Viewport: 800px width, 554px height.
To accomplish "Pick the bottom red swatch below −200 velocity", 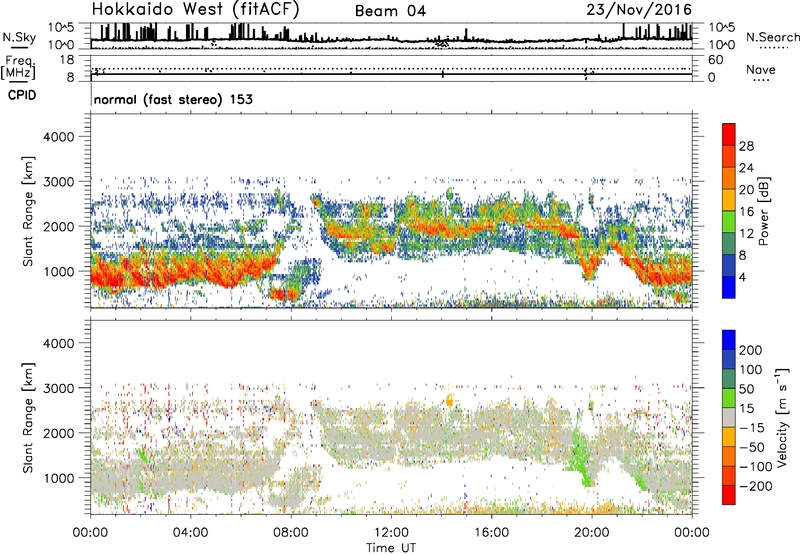I will coord(729,495).
